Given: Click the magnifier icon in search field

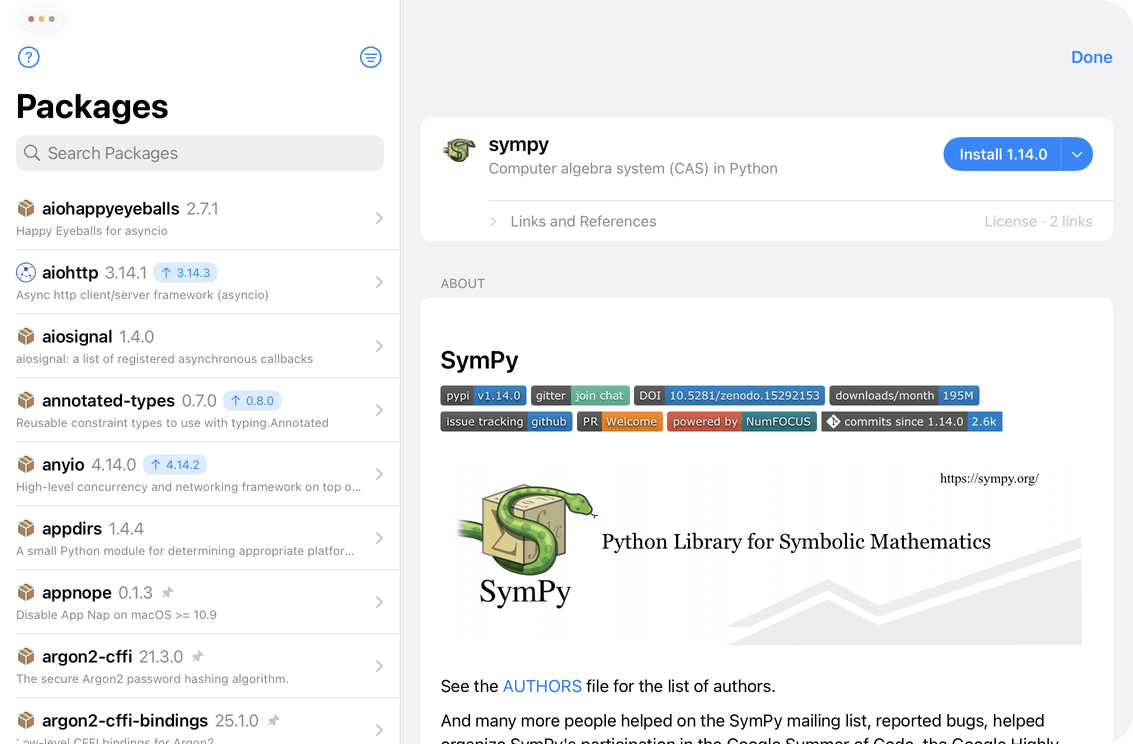Looking at the screenshot, I should click(32, 153).
